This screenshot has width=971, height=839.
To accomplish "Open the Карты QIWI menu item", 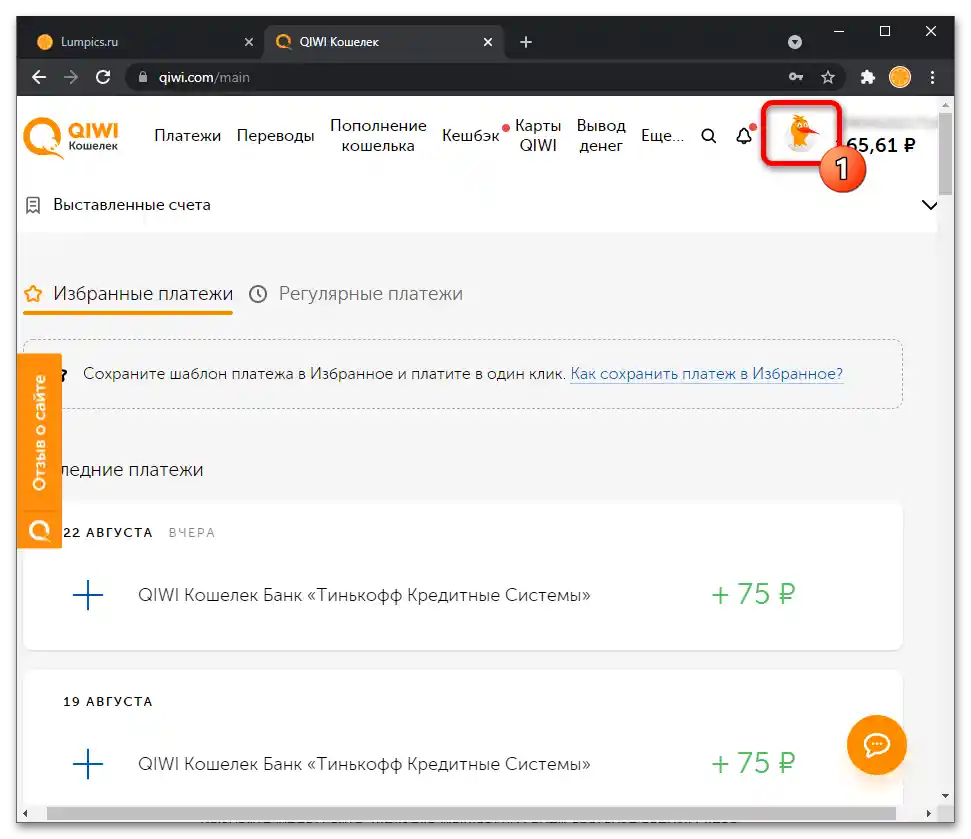I will [x=538, y=136].
